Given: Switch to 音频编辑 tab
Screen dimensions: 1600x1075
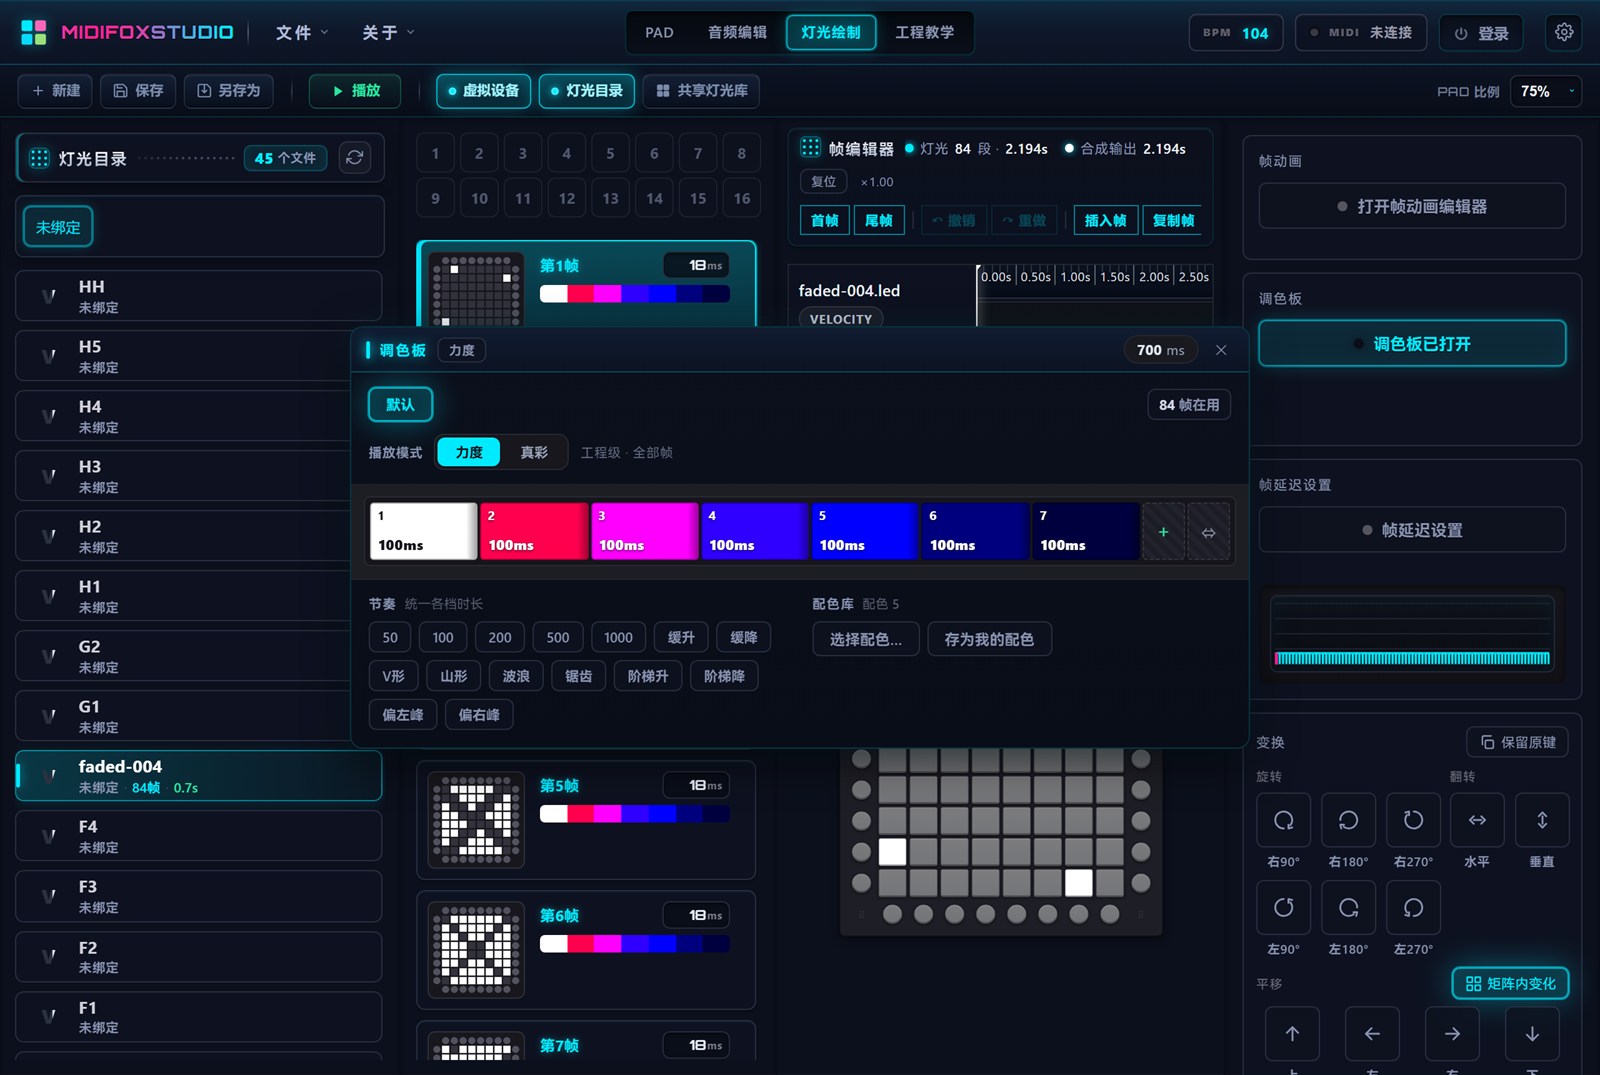Looking at the screenshot, I should coord(737,32).
